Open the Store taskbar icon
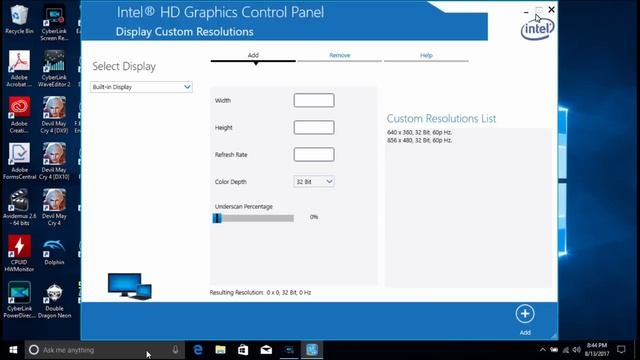640x360 pixels. click(x=243, y=350)
